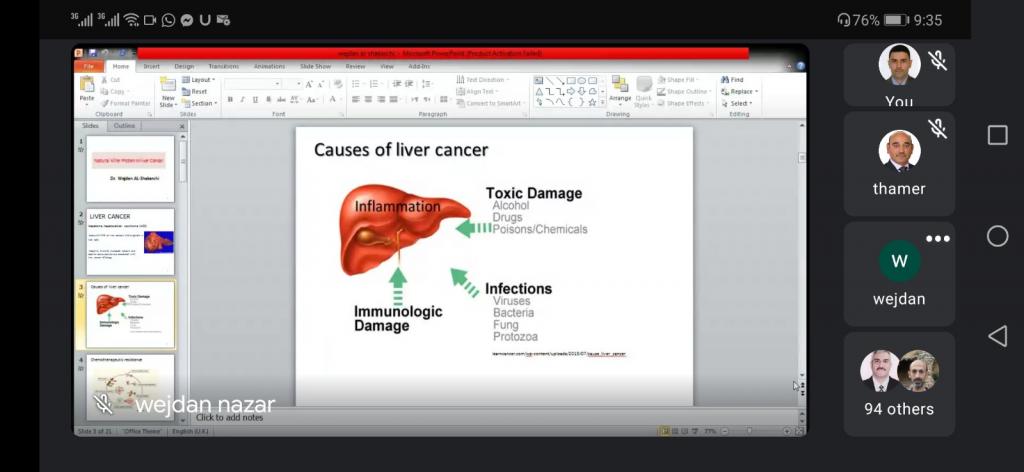The width and height of the screenshot is (1024, 472).
Task: Click the Replace button
Action: [738, 91]
